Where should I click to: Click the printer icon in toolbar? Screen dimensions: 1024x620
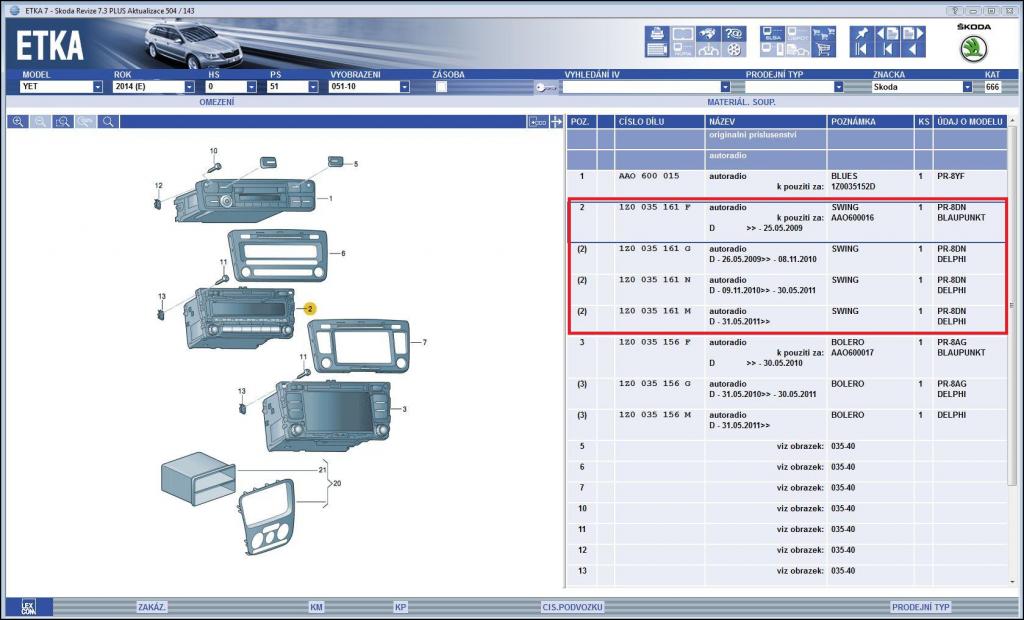tap(656, 33)
